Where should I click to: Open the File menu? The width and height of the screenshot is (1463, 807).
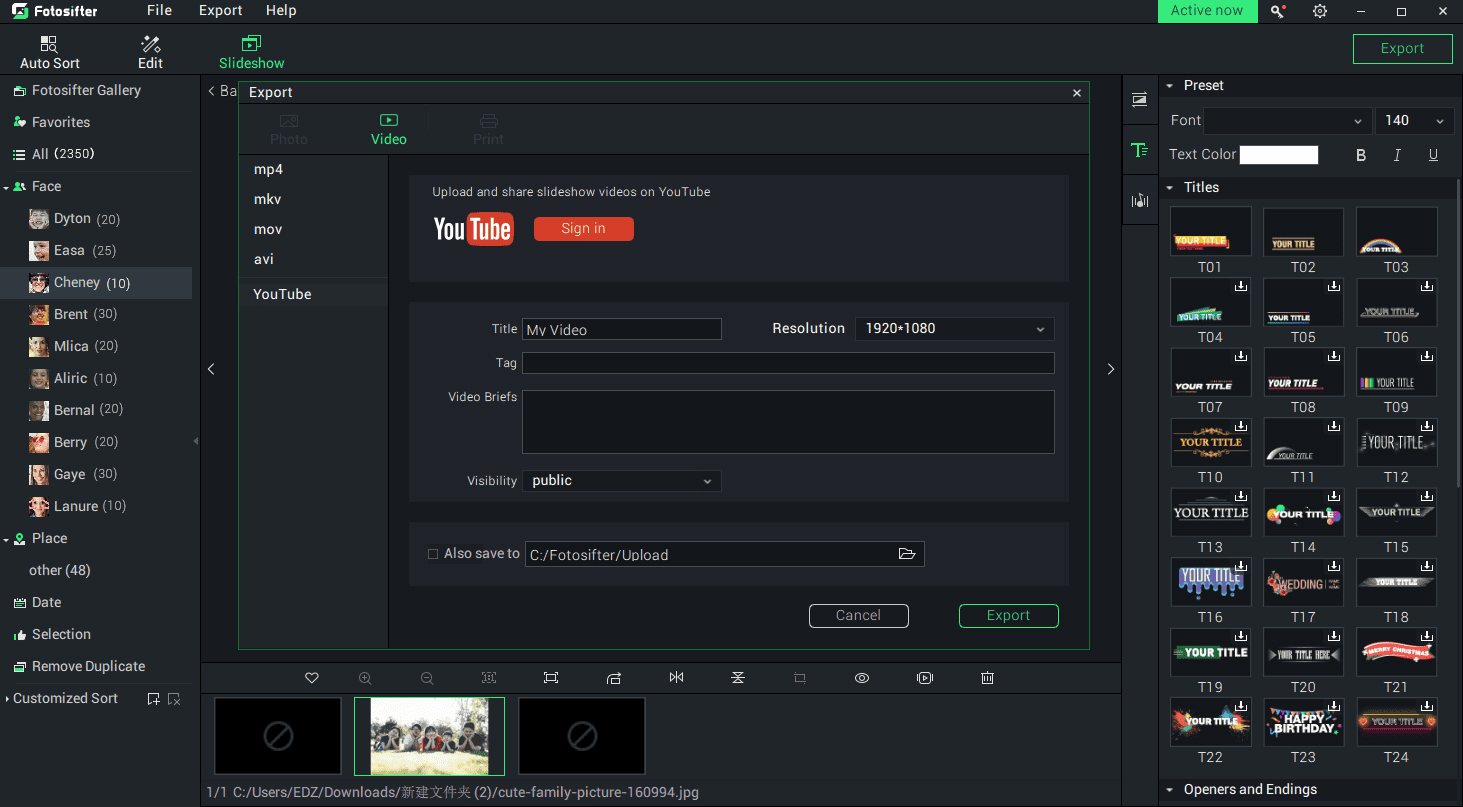point(159,10)
